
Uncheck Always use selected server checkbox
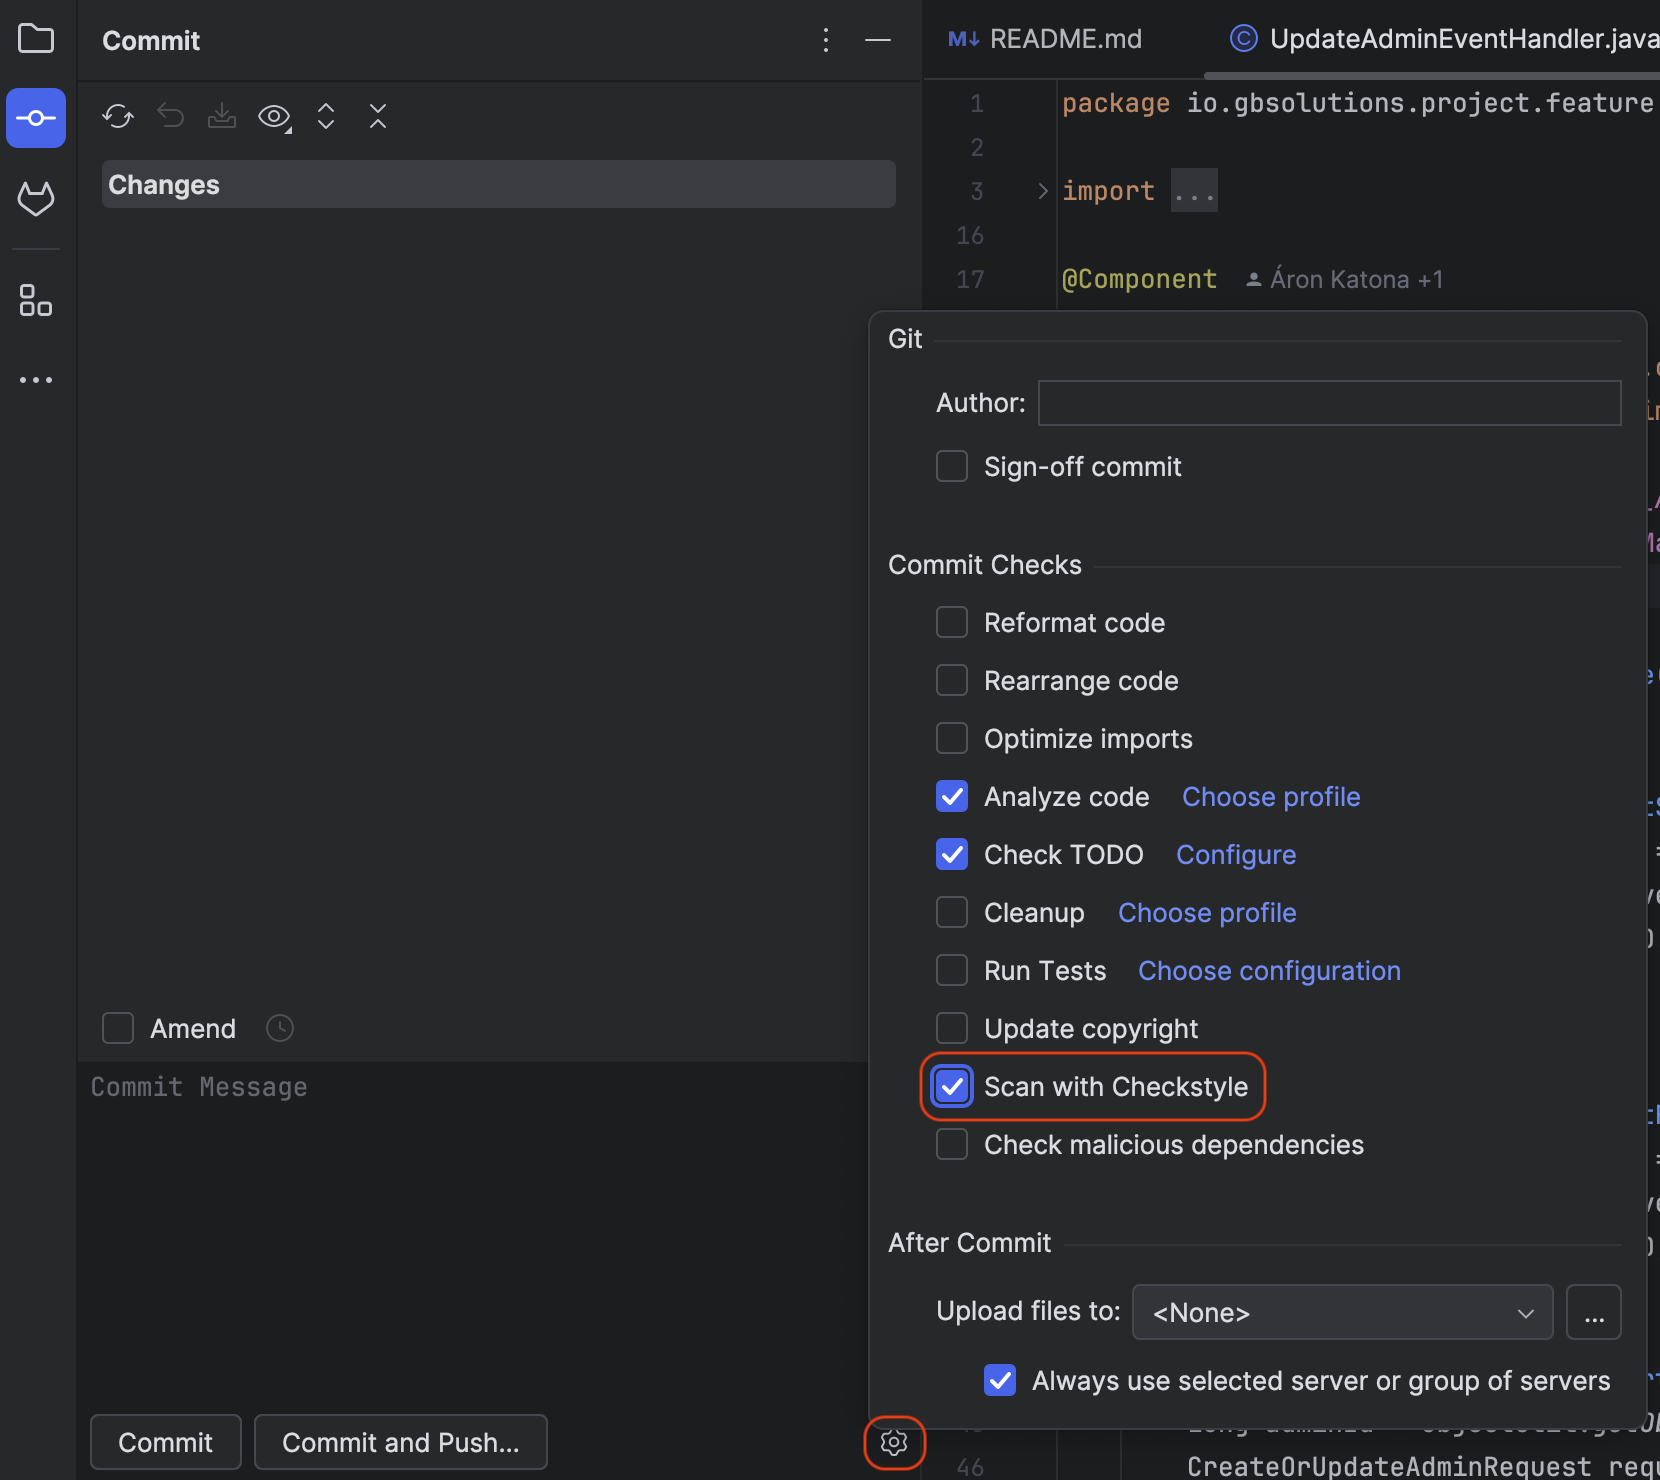click(x=1000, y=1380)
